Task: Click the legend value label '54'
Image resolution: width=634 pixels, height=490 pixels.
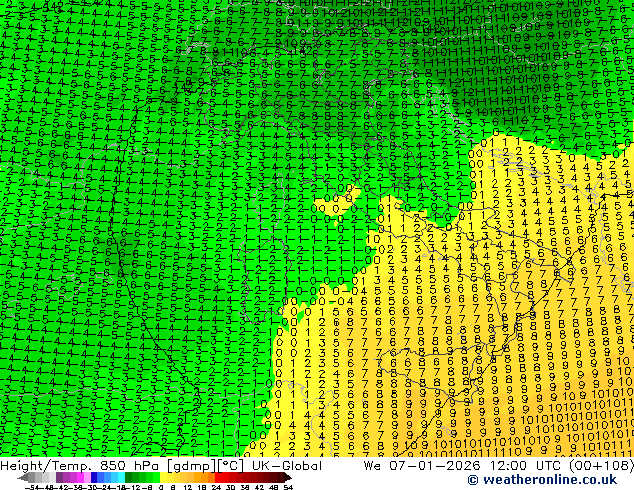Action: pos(288,488)
